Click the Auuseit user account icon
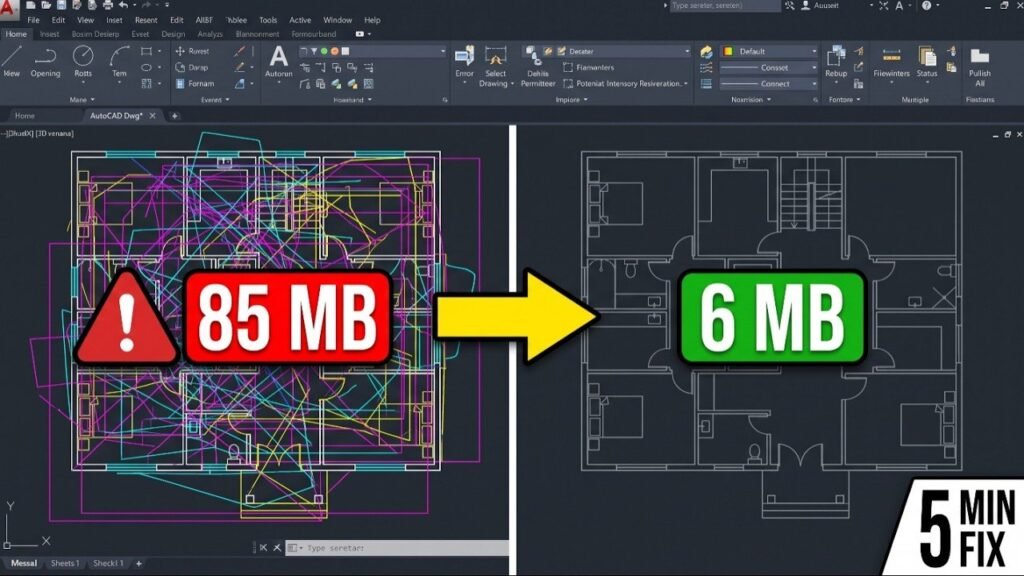 click(x=805, y=5)
